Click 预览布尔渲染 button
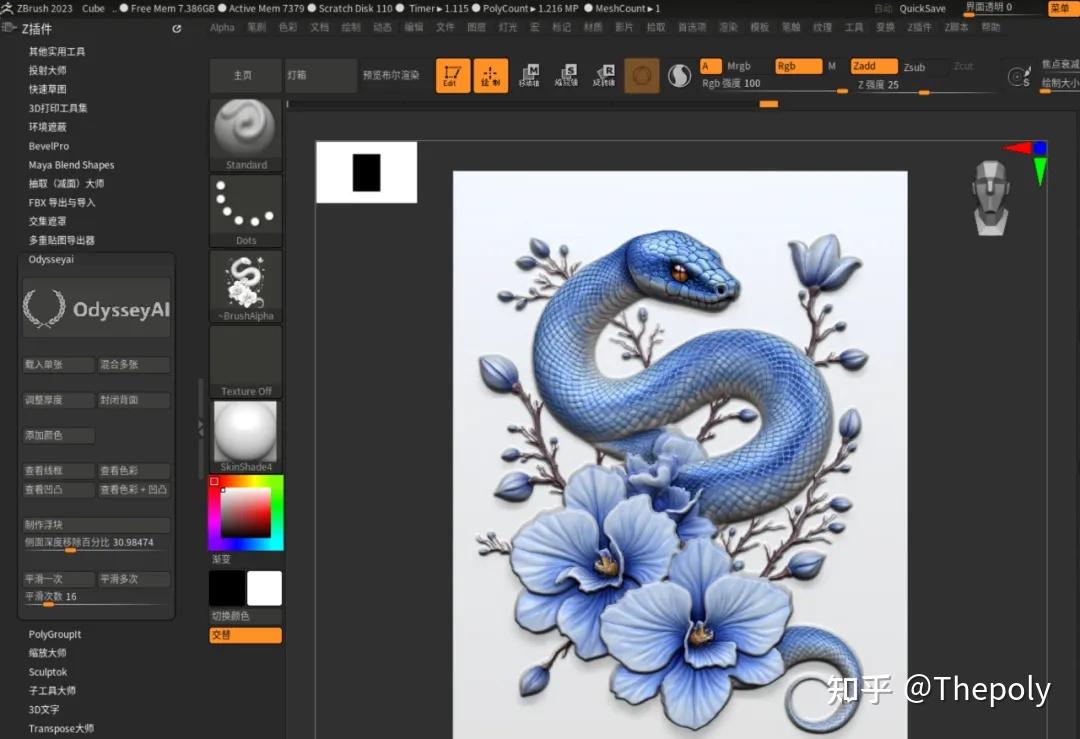The width and height of the screenshot is (1080, 739). (391, 75)
